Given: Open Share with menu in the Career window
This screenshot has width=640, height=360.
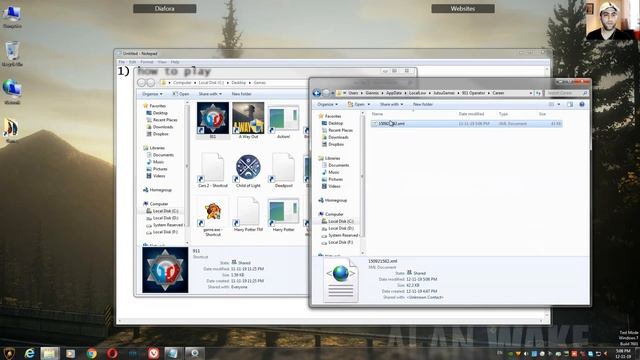Looking at the screenshot, I should [391, 104].
